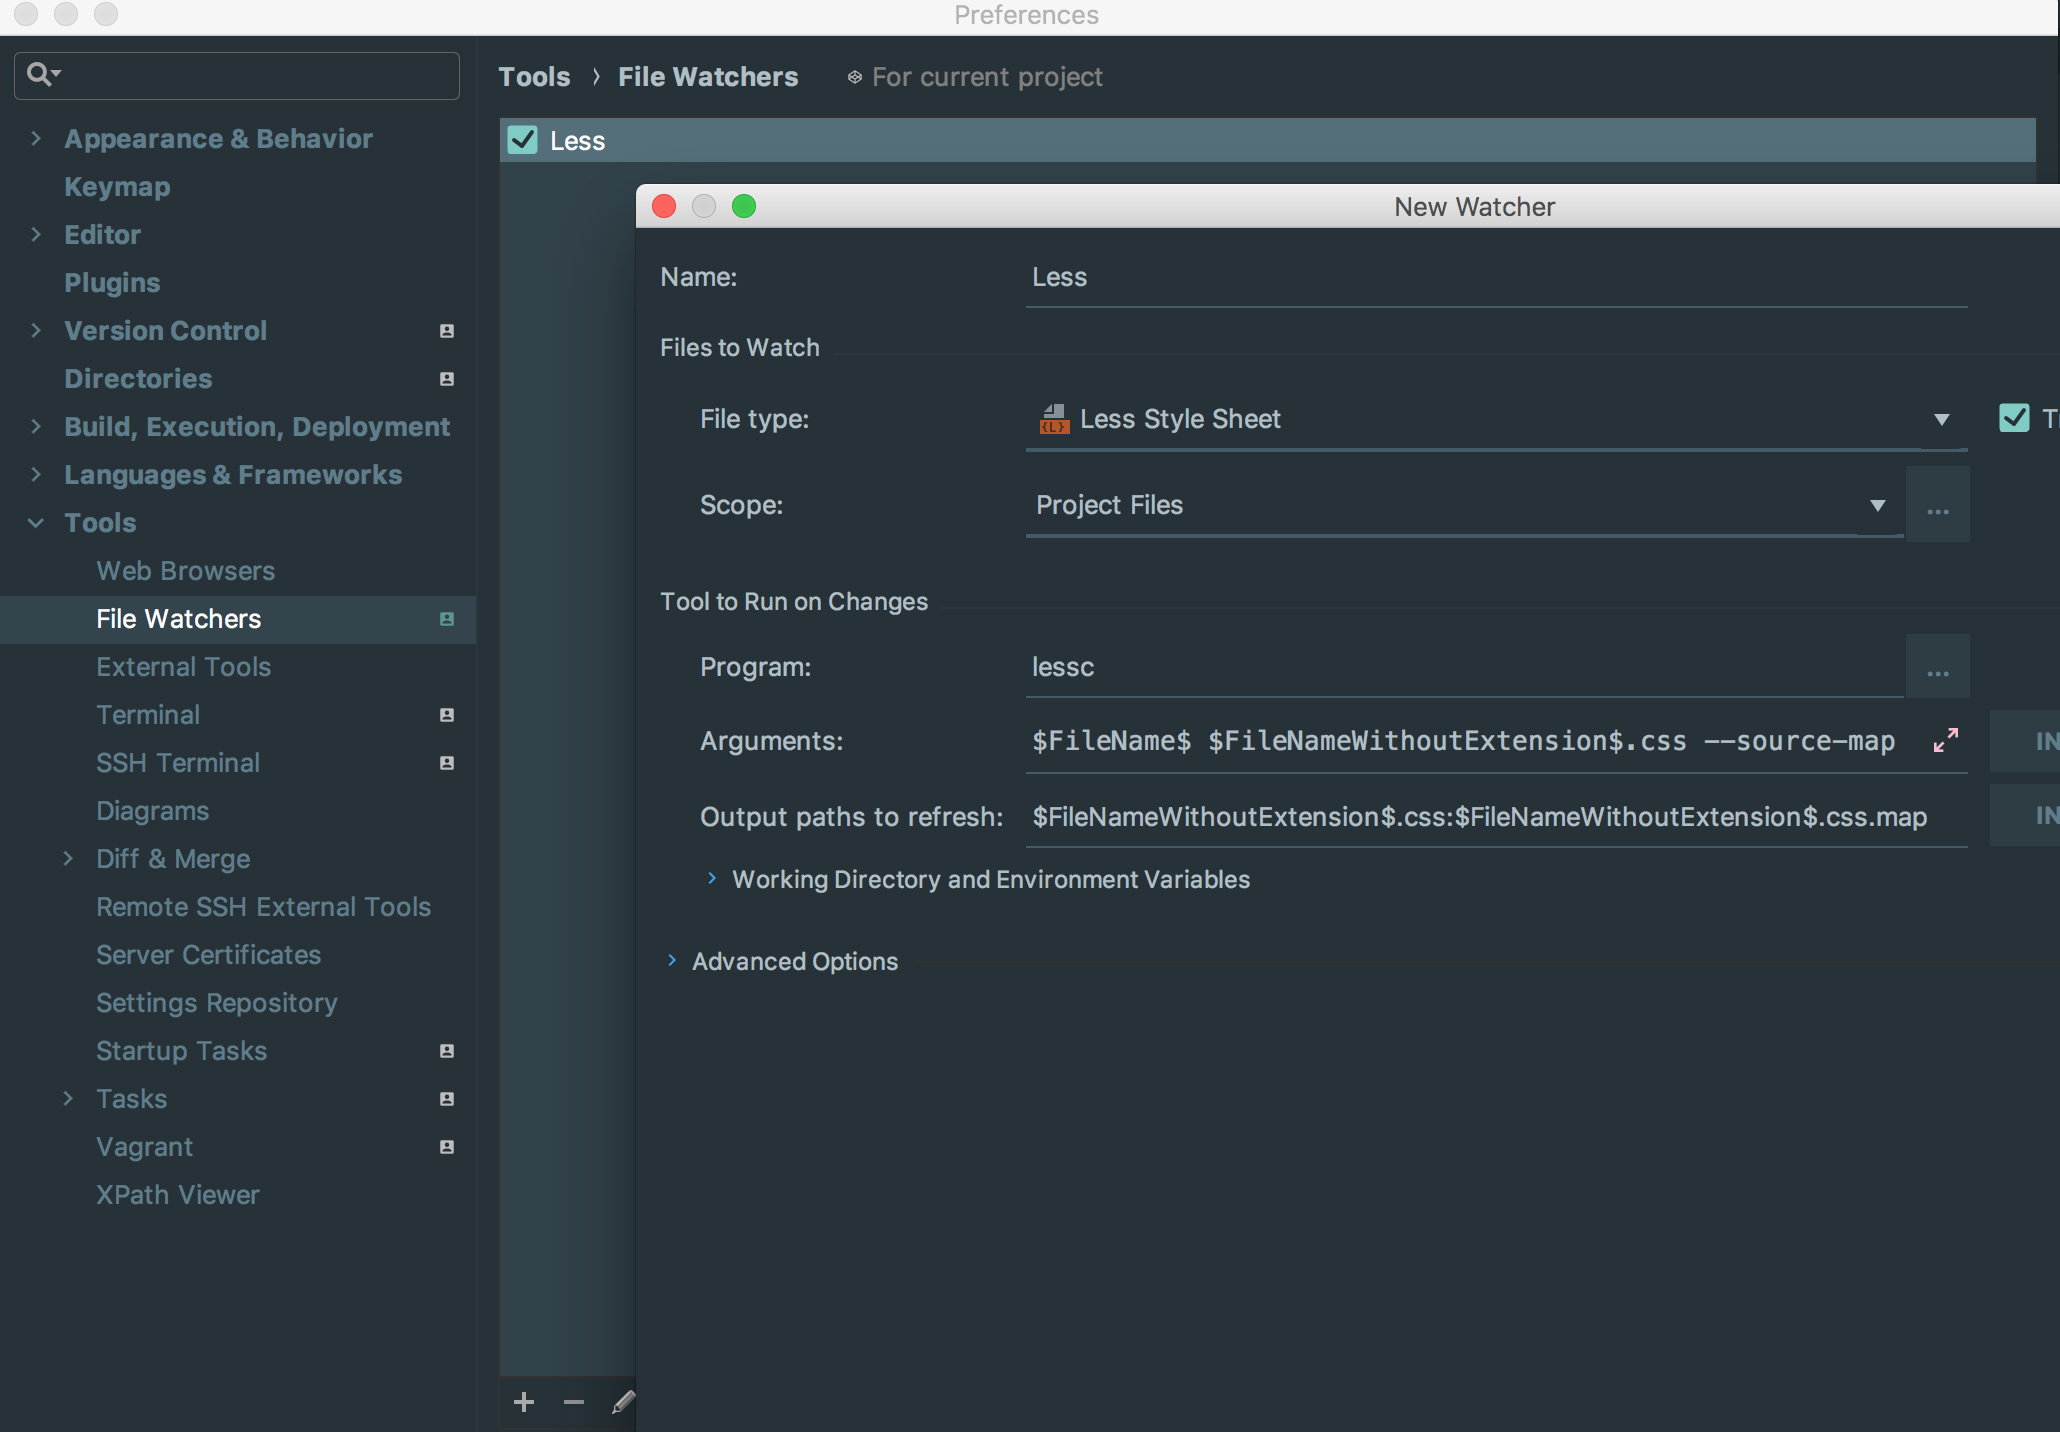Open External Tools settings page
The height and width of the screenshot is (1432, 2060).
point(183,666)
